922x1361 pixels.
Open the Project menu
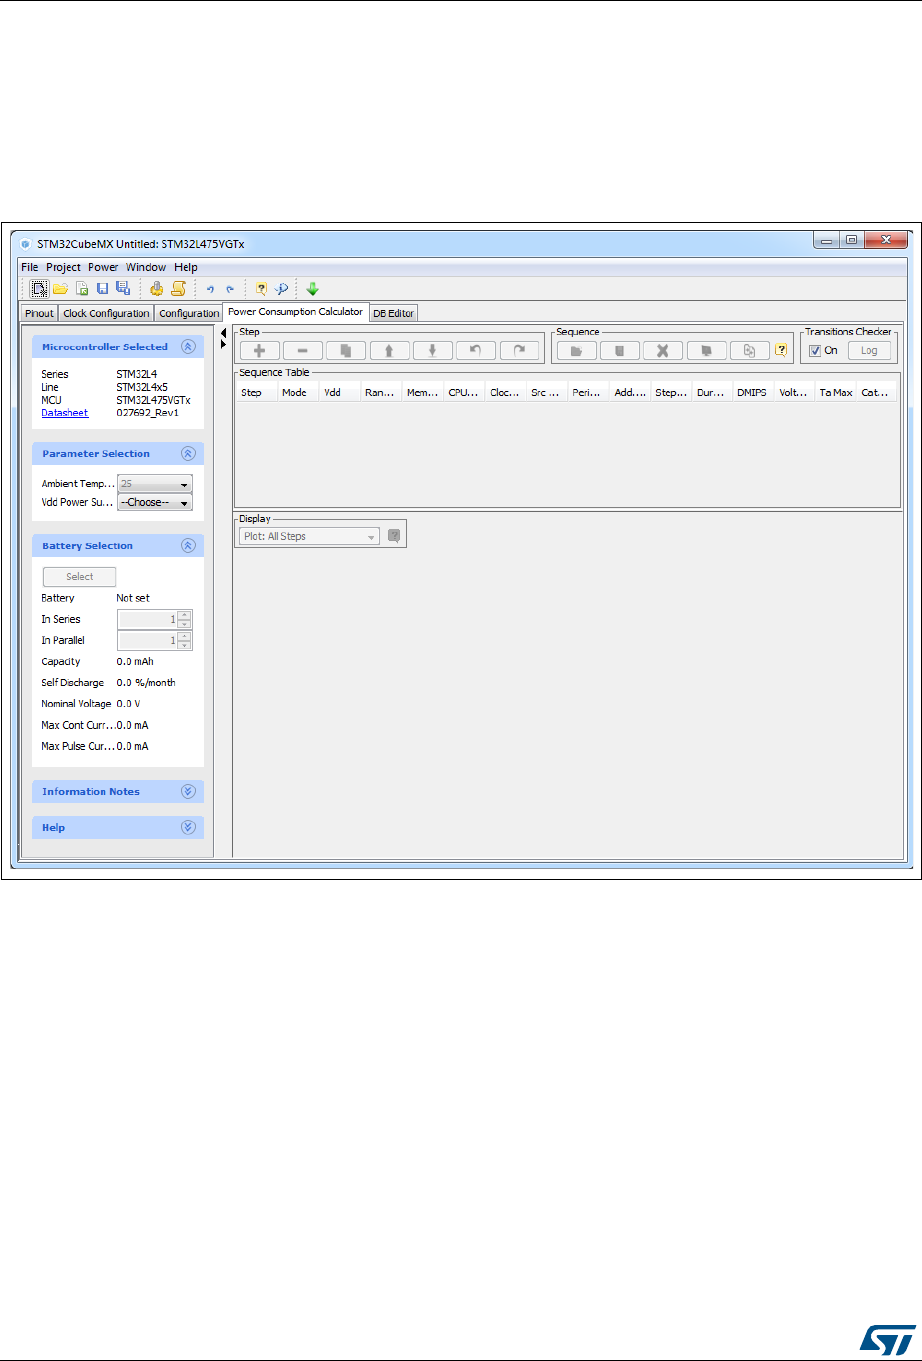coord(63,267)
